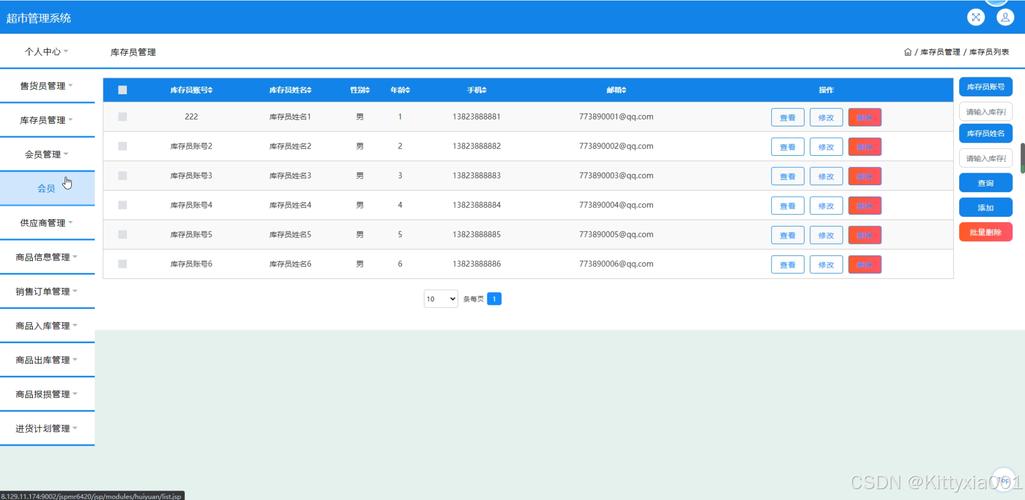Click 查看 button for account 222 row
The width and height of the screenshot is (1025, 500).
click(x=788, y=118)
